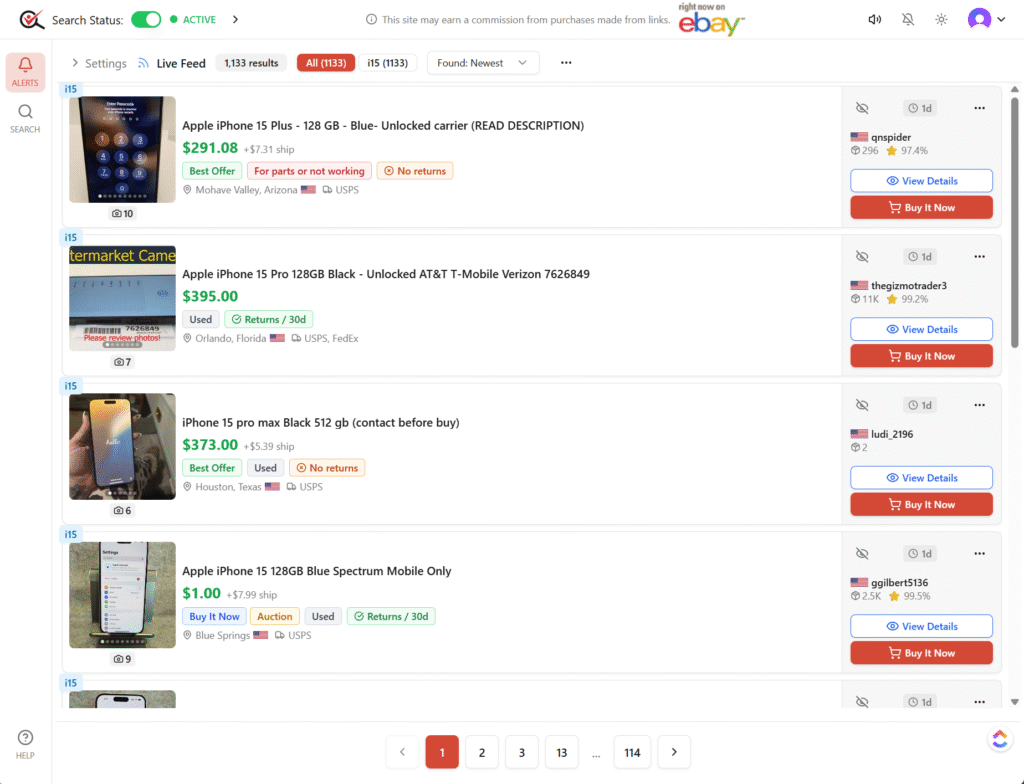
Task: Go to page 2 of results
Action: pyautogui.click(x=481, y=752)
